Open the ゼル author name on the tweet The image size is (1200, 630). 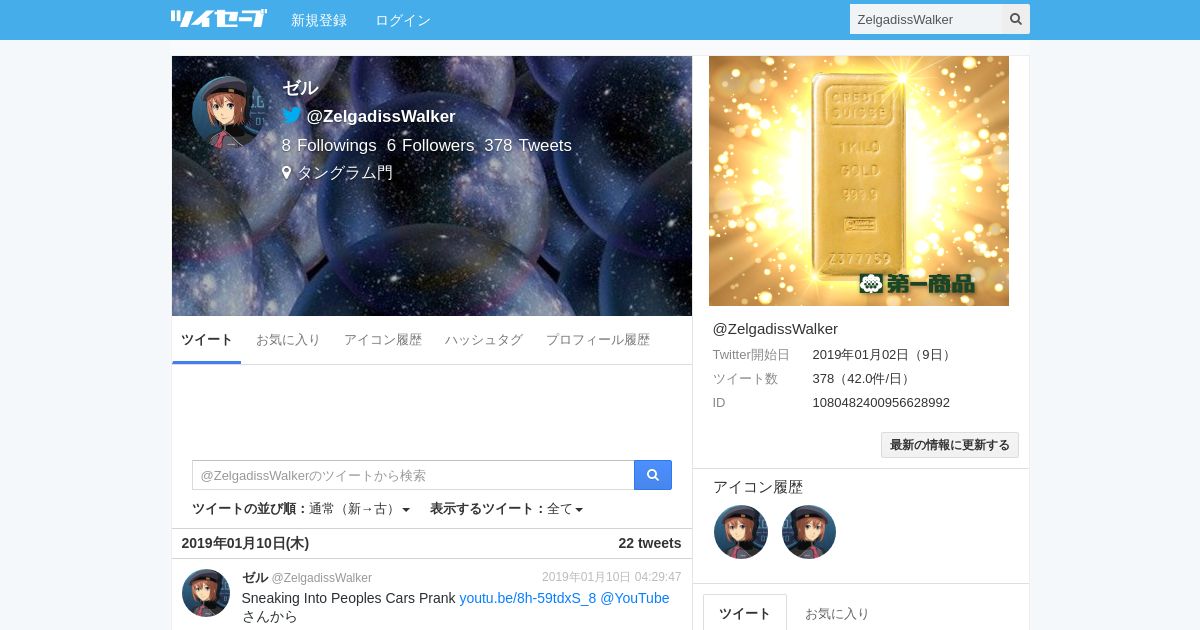coord(255,577)
